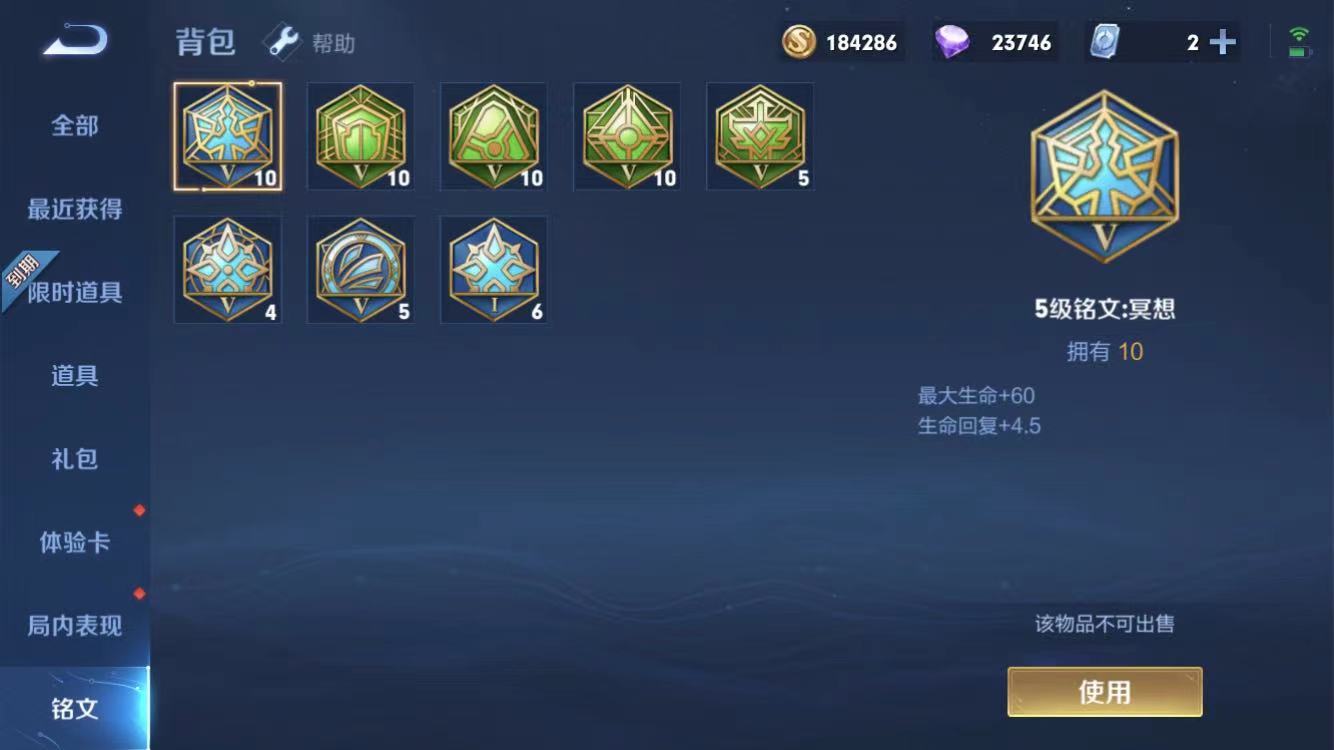Switch to the 全部 tab
Screen dimensions: 1334x750
point(75,126)
